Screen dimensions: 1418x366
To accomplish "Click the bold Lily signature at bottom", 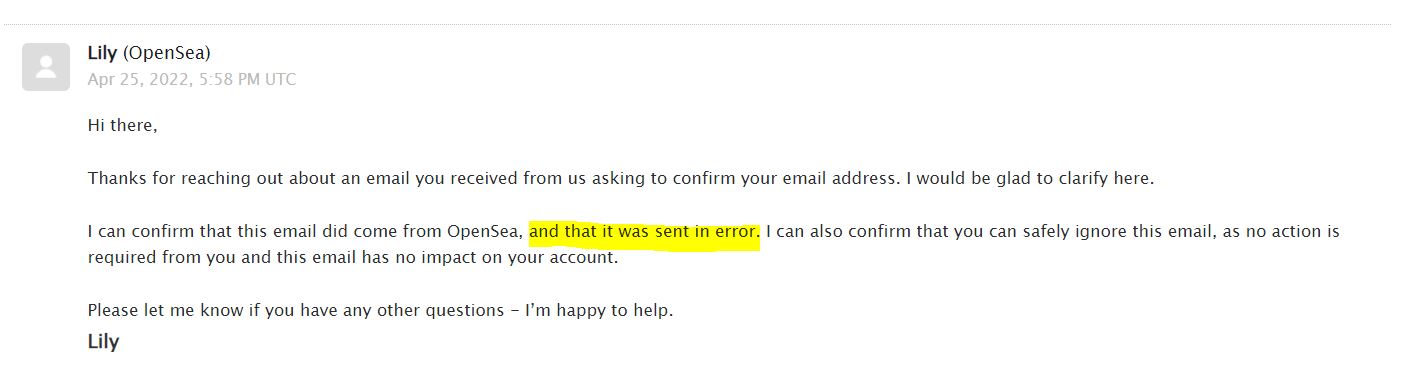I will pyautogui.click(x=103, y=341).
